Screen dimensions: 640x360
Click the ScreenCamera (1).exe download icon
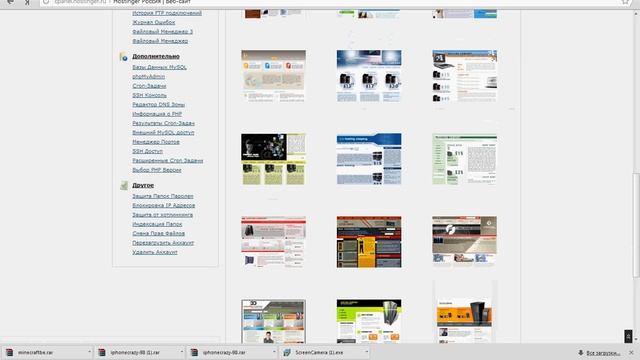pyautogui.click(x=287, y=352)
